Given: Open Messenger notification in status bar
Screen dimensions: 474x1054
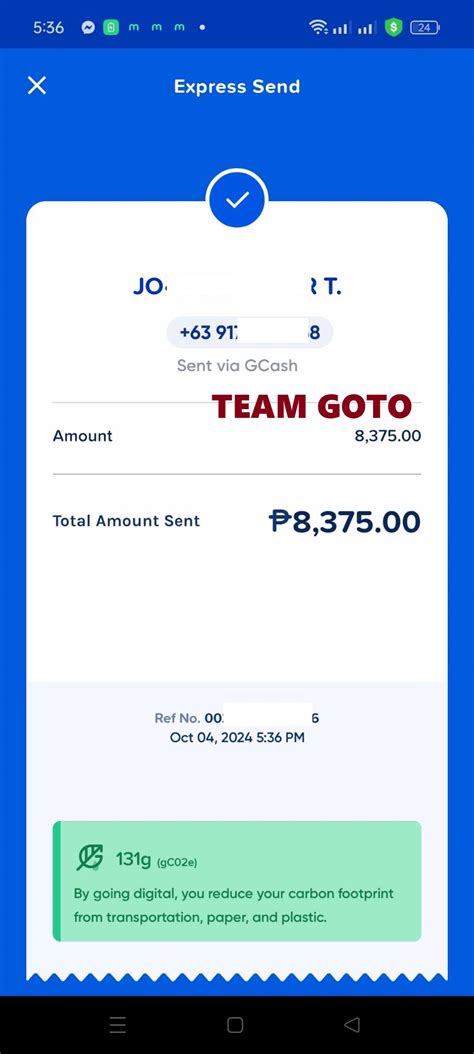Looking at the screenshot, I should [88, 28].
